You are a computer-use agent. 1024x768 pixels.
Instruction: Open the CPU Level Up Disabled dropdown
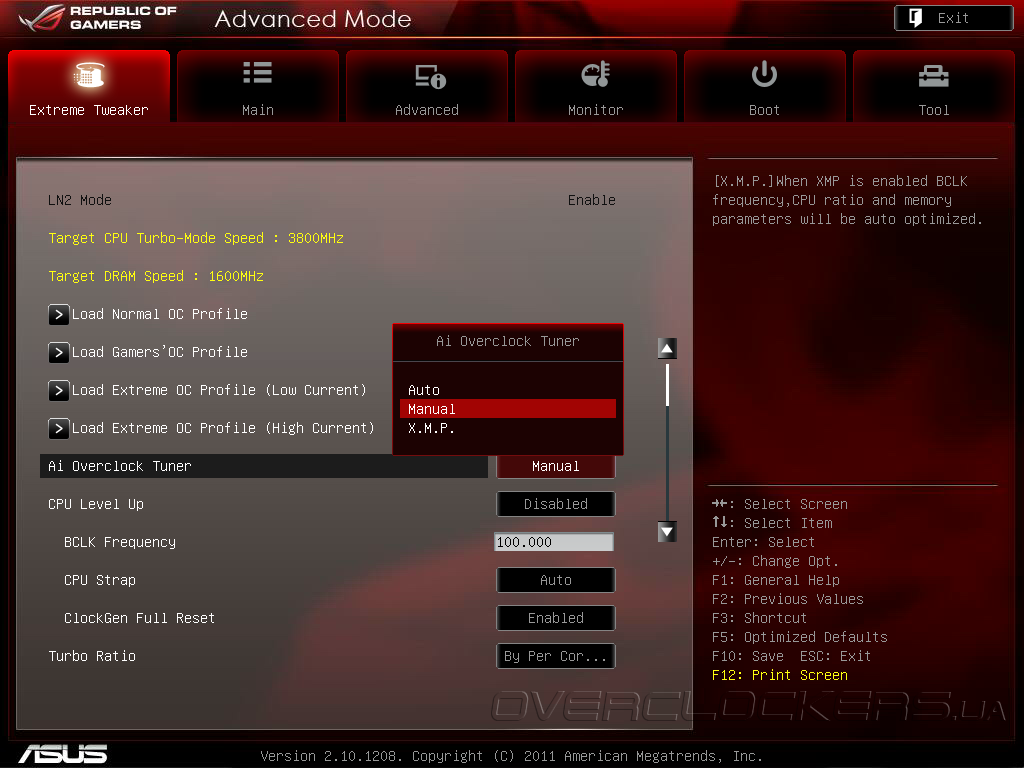coord(556,504)
